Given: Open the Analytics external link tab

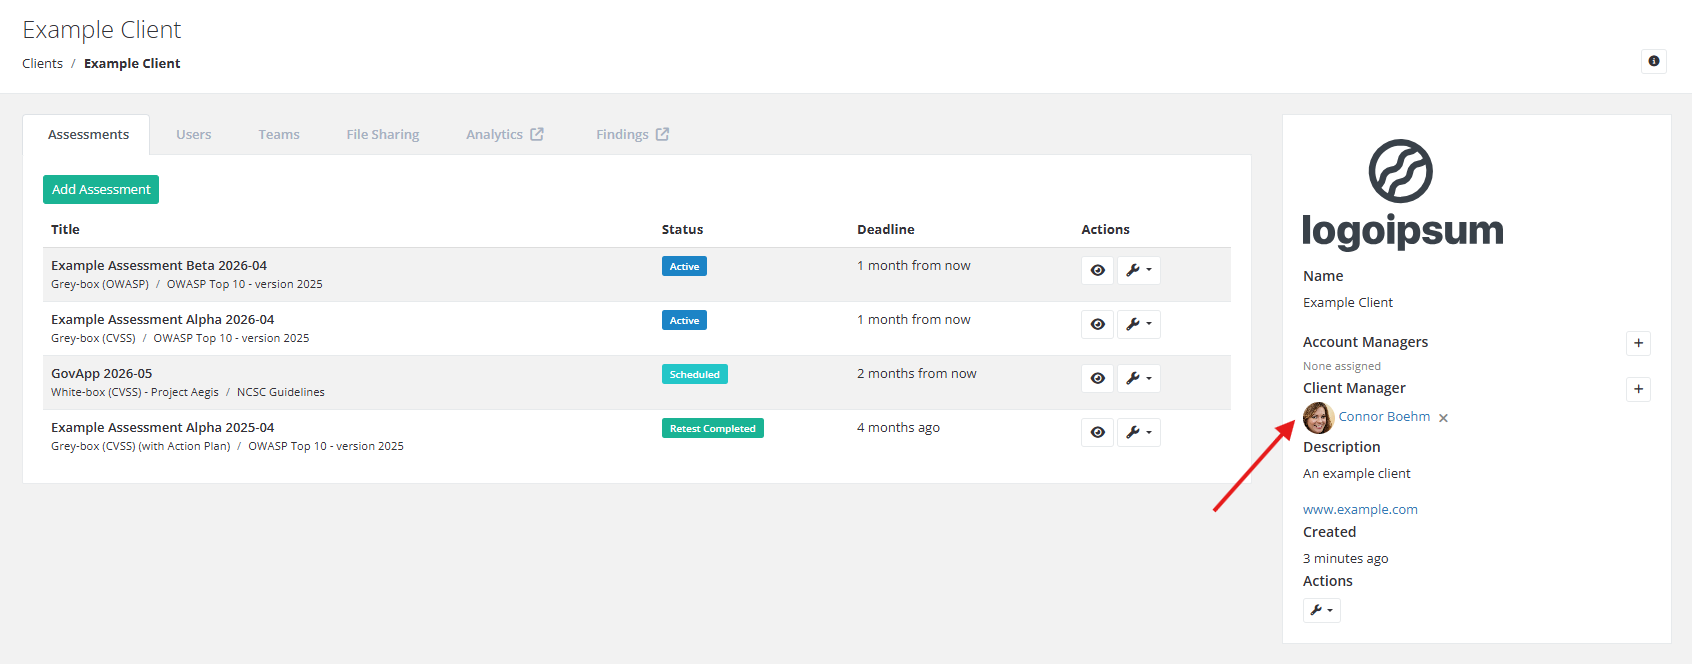Looking at the screenshot, I should click(504, 135).
